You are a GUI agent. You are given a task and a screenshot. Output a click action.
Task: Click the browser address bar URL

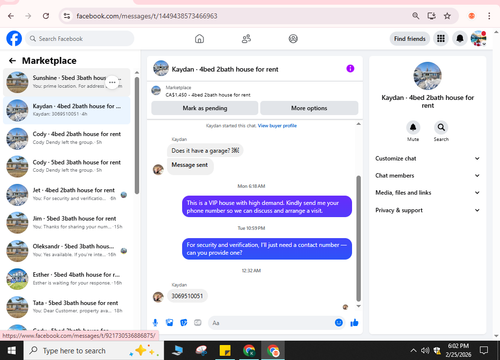click(147, 16)
